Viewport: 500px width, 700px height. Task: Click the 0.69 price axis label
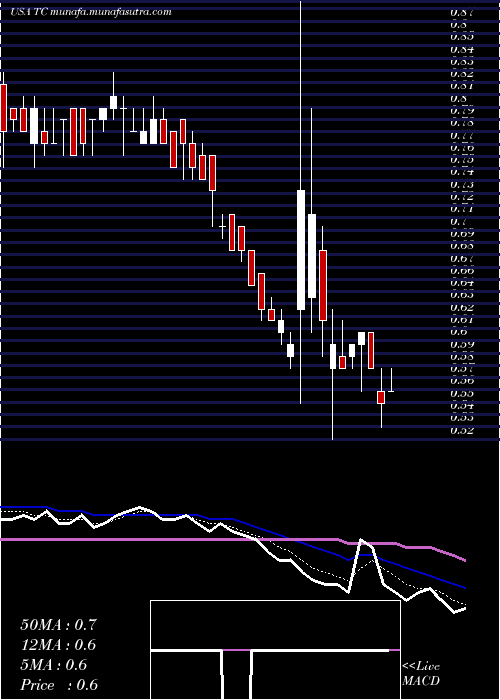[x=461, y=233]
